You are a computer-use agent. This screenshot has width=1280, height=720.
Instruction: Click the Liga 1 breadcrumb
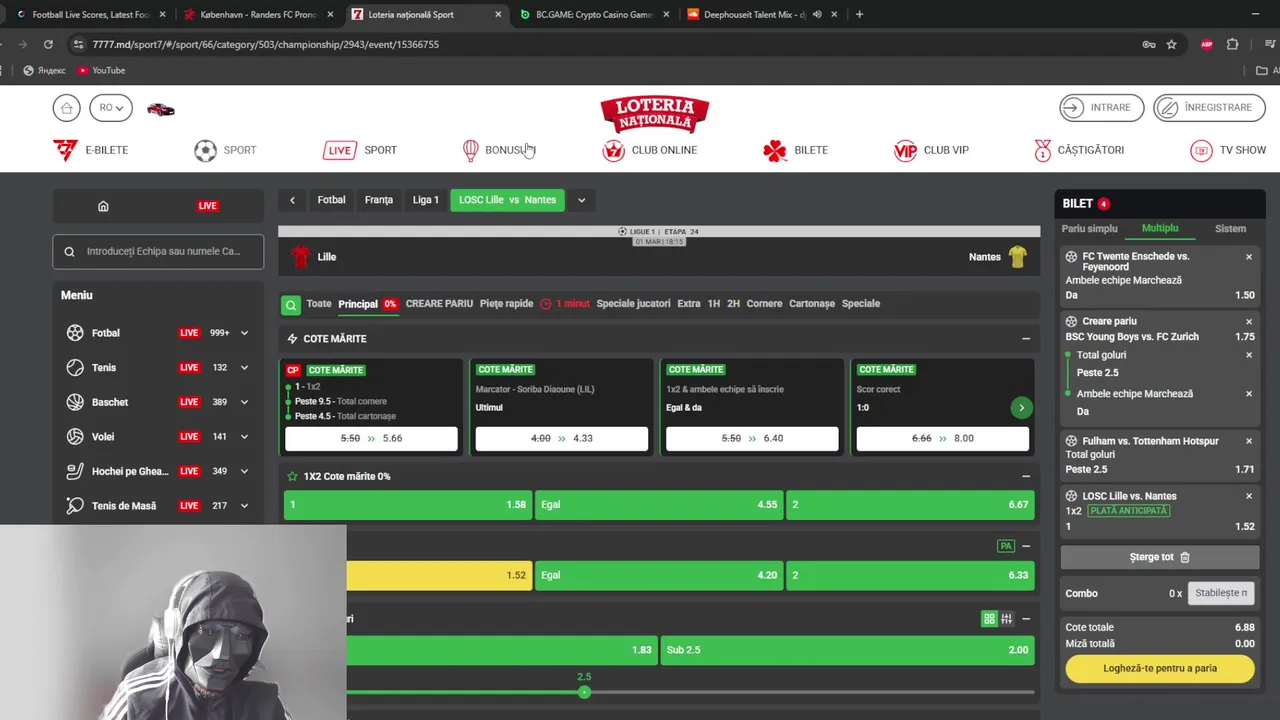coord(426,200)
